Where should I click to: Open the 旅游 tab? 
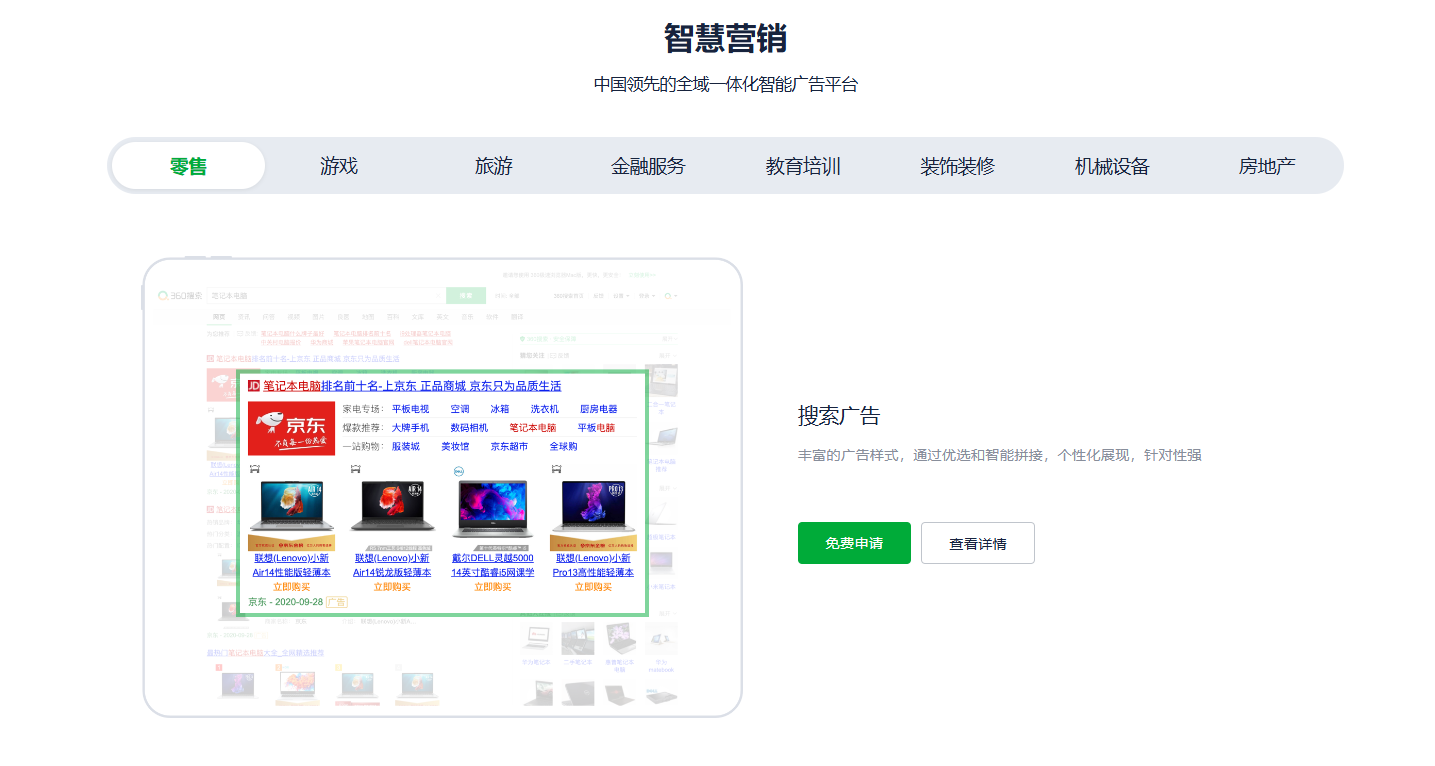tap(494, 166)
